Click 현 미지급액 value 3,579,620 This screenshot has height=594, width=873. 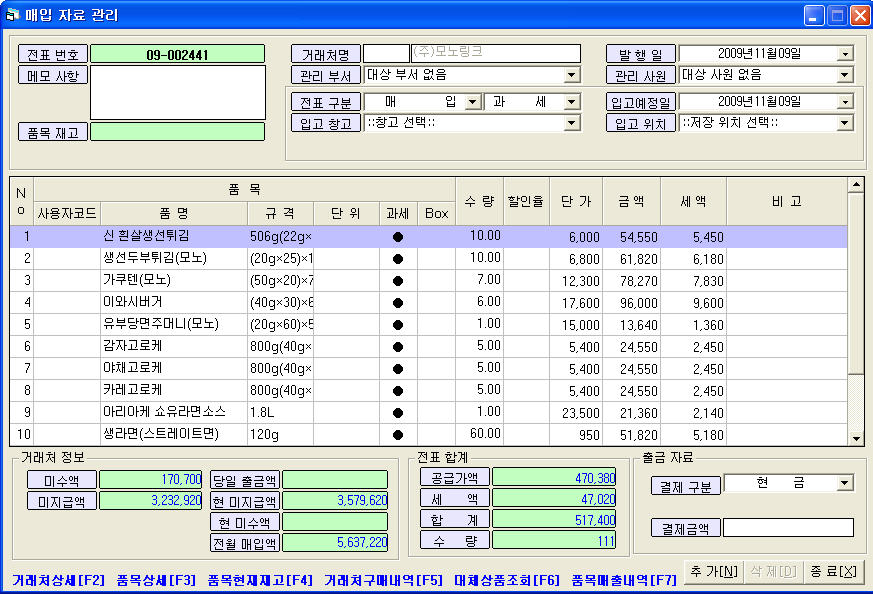tap(335, 500)
